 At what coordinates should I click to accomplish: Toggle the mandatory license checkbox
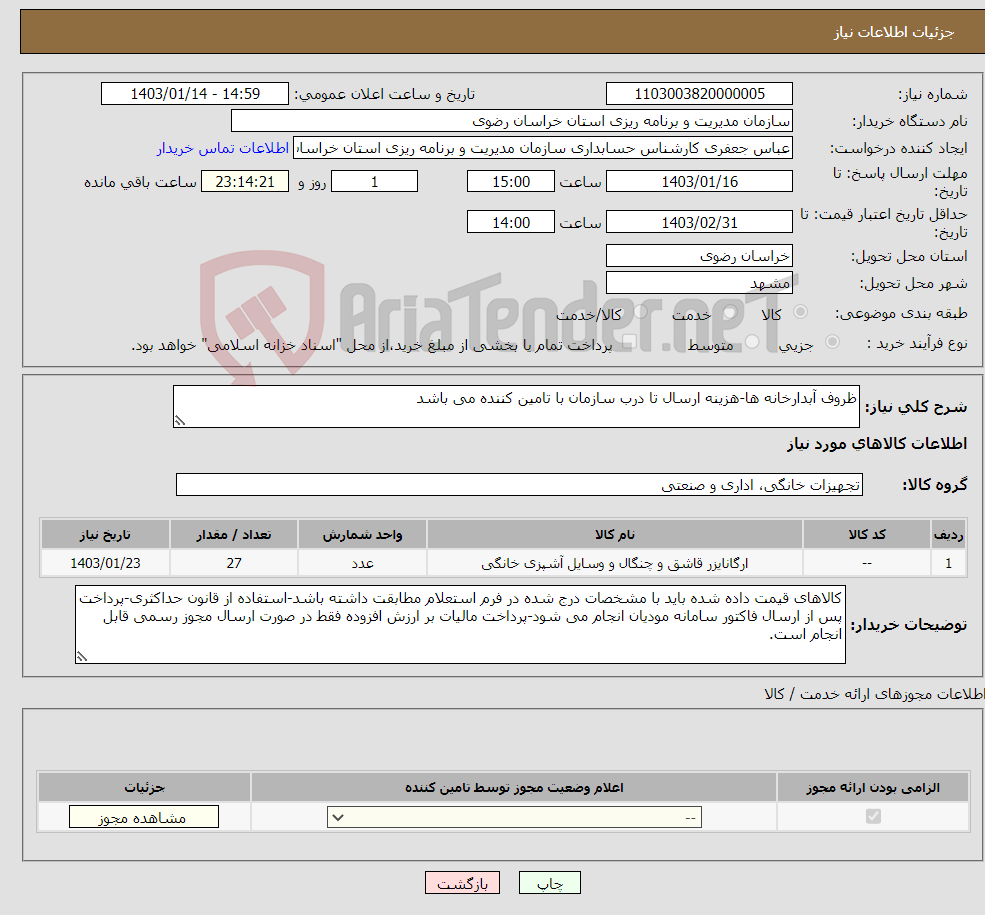[873, 816]
